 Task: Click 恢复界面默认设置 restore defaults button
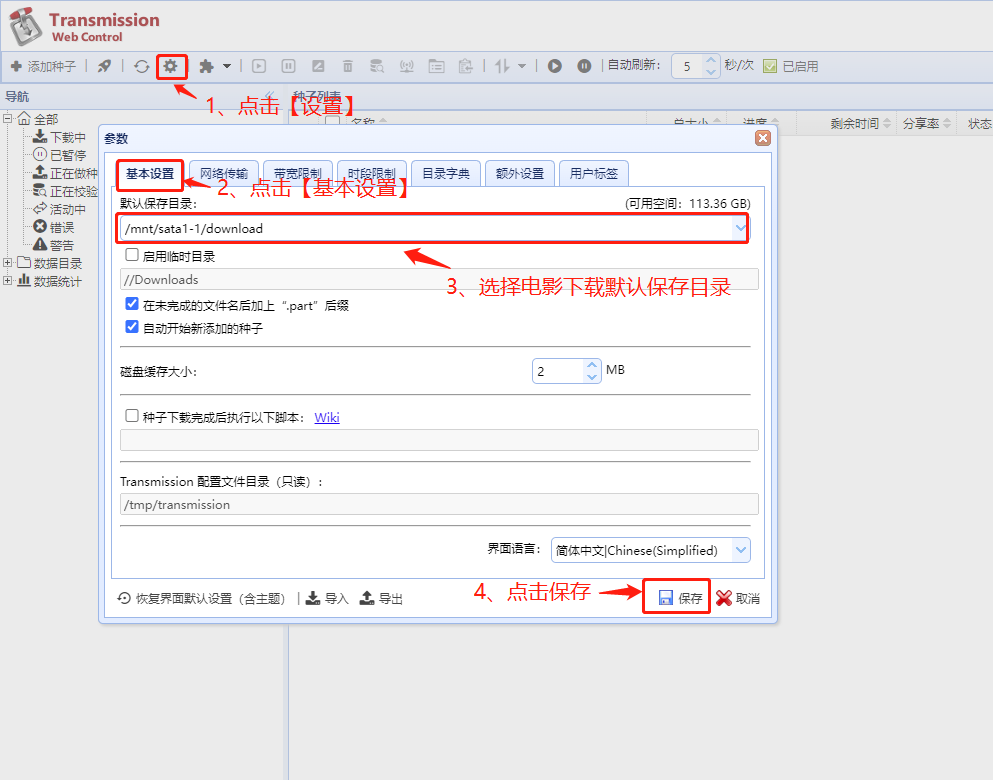click(202, 598)
